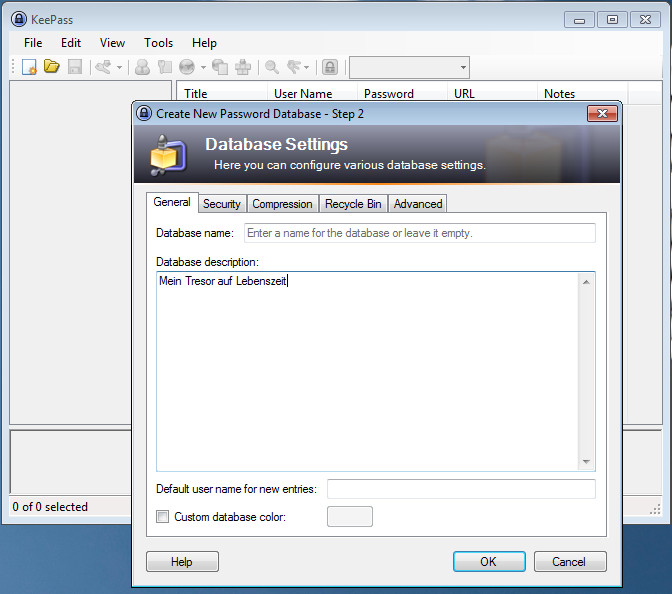This screenshot has width=672, height=594.
Task: Expand the Show entries dropdown arrow
Action: point(306,67)
